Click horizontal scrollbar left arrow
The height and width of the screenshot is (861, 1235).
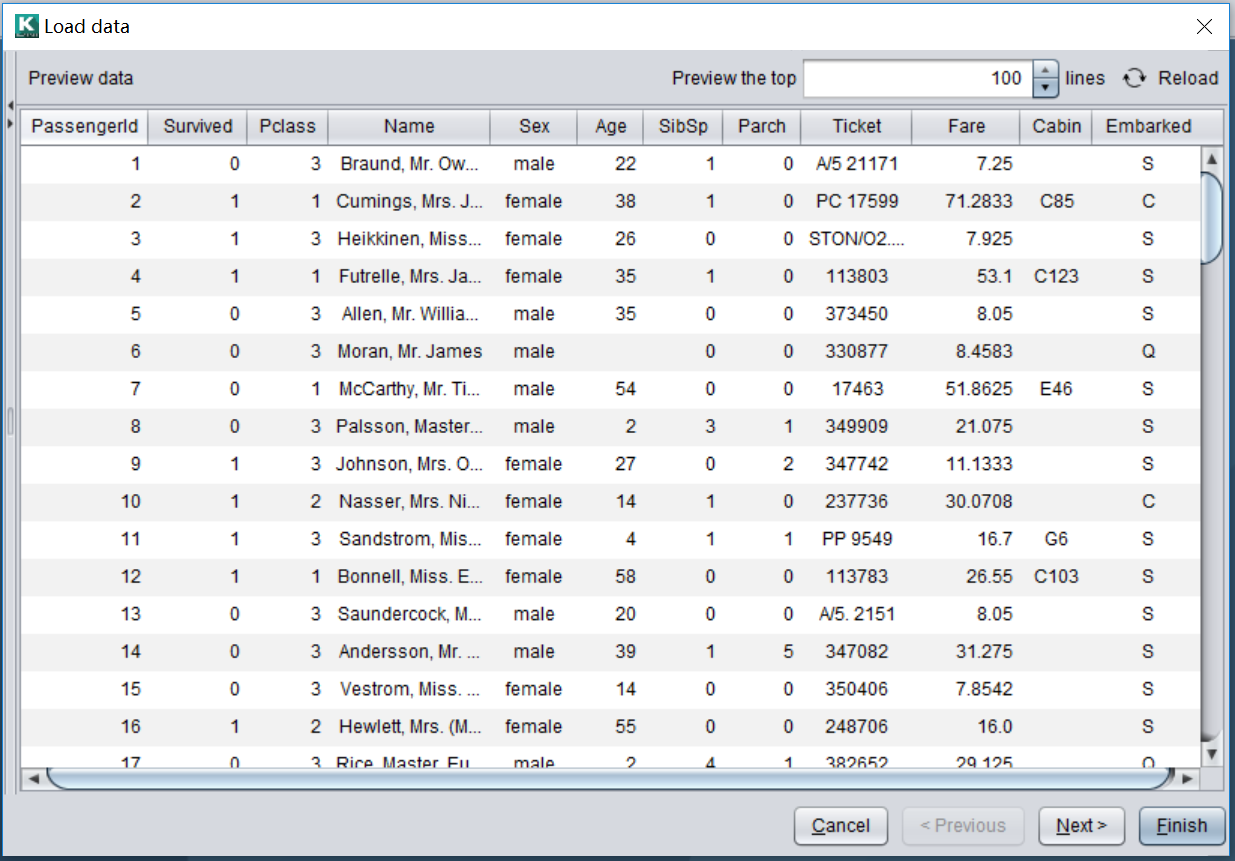(x=33, y=778)
